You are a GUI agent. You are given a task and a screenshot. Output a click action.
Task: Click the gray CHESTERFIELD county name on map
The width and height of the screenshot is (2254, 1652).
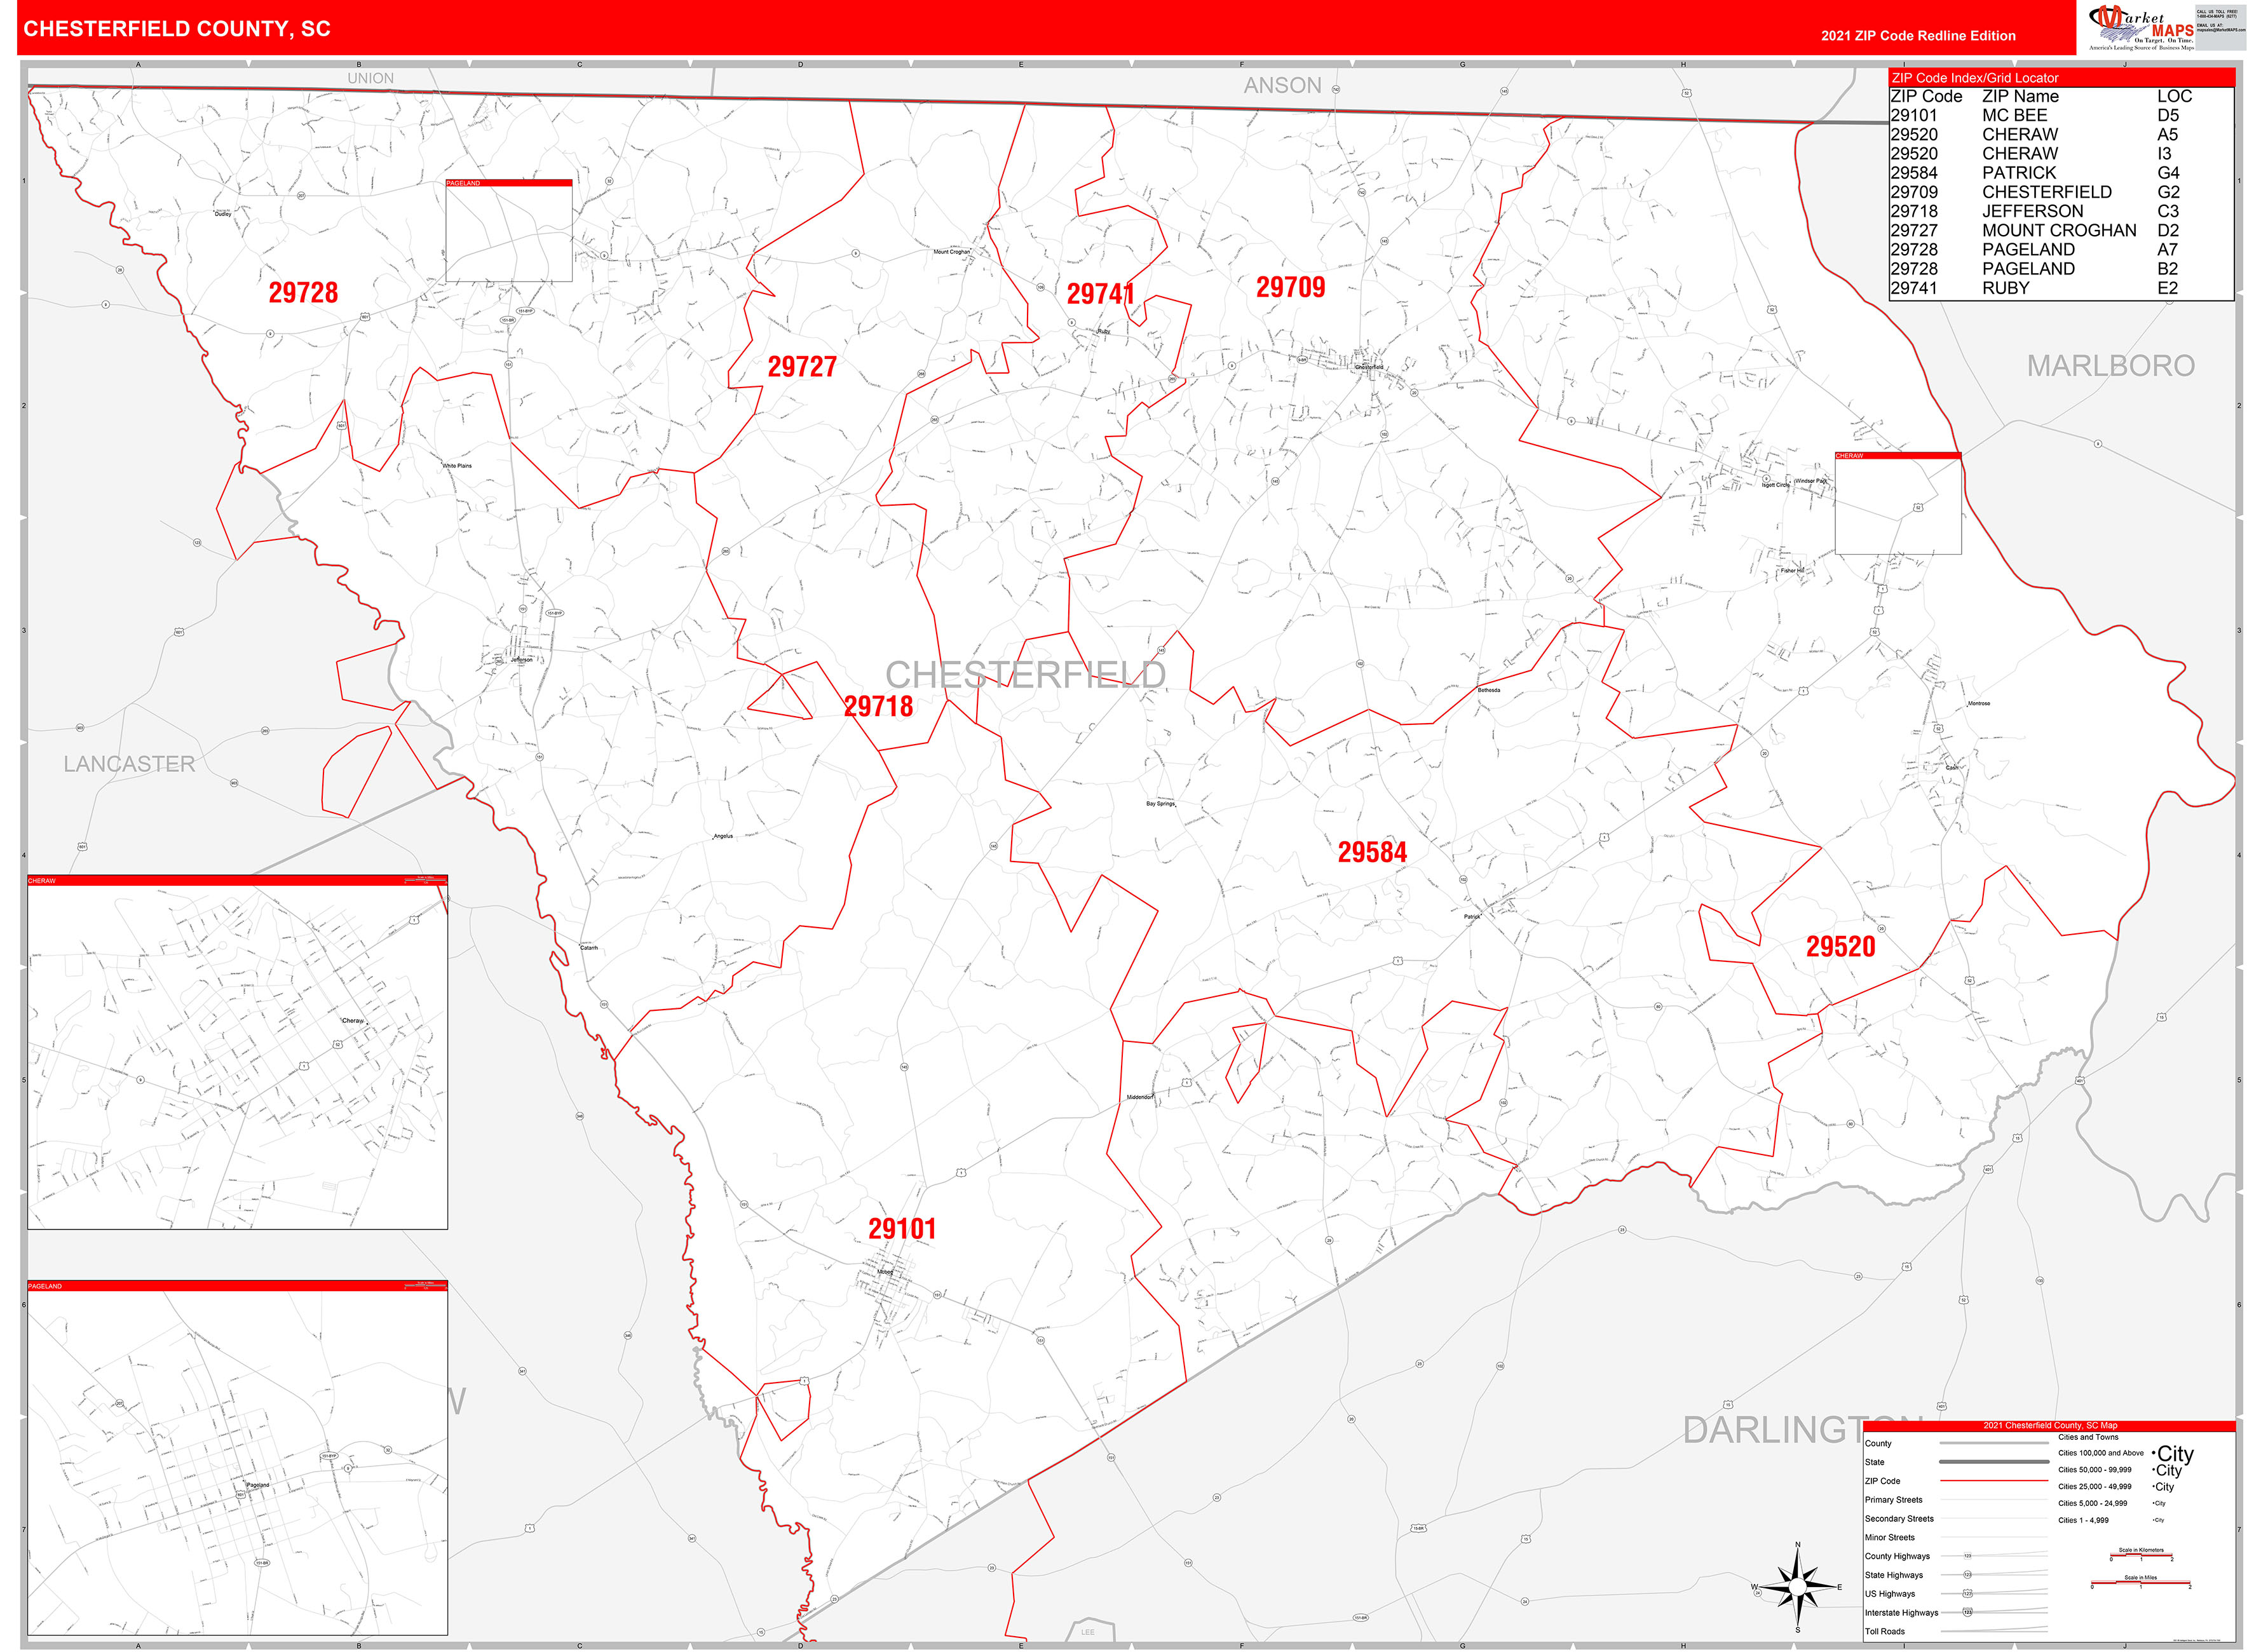(1025, 675)
